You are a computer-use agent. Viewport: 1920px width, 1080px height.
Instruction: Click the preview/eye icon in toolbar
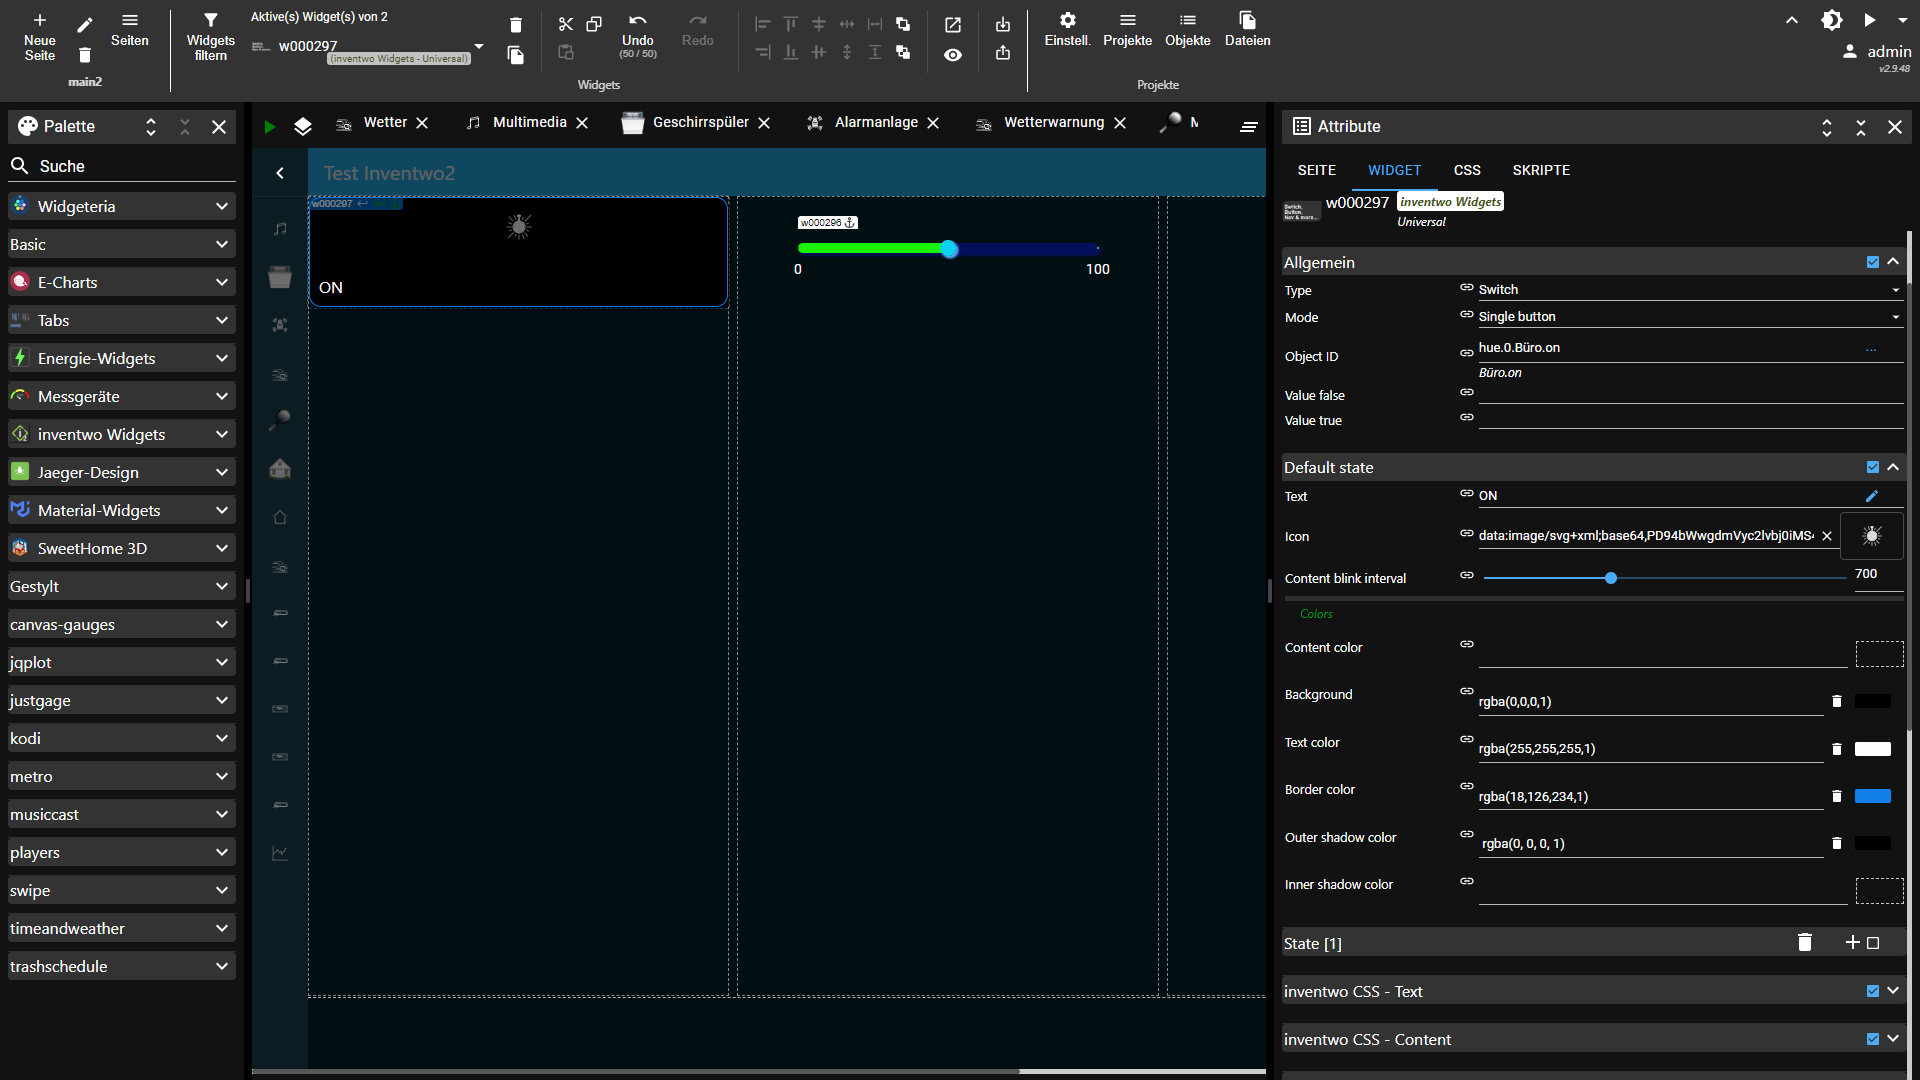(x=952, y=55)
